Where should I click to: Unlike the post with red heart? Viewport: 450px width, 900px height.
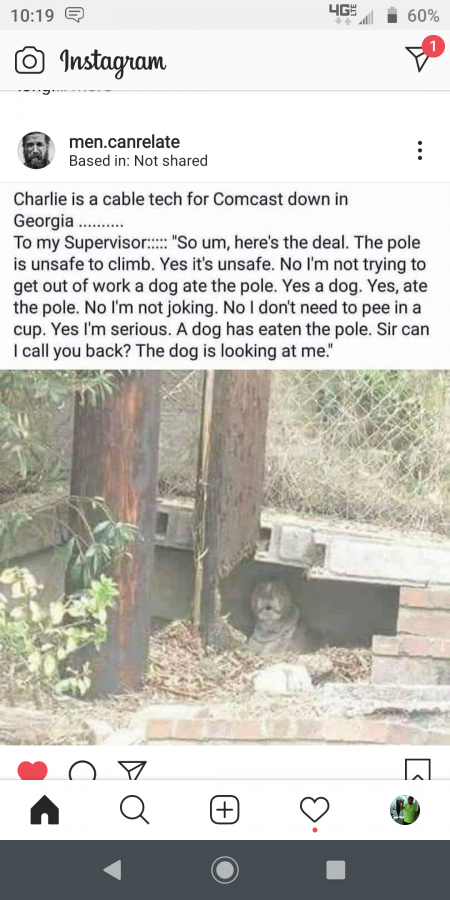[x=32, y=770]
